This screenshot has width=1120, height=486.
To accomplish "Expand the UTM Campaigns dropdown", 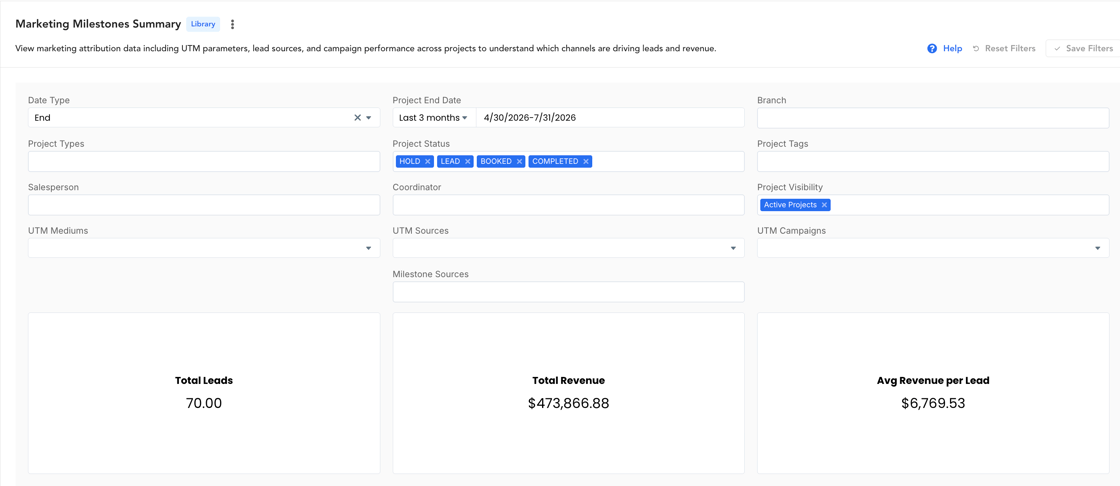I will click(1097, 248).
